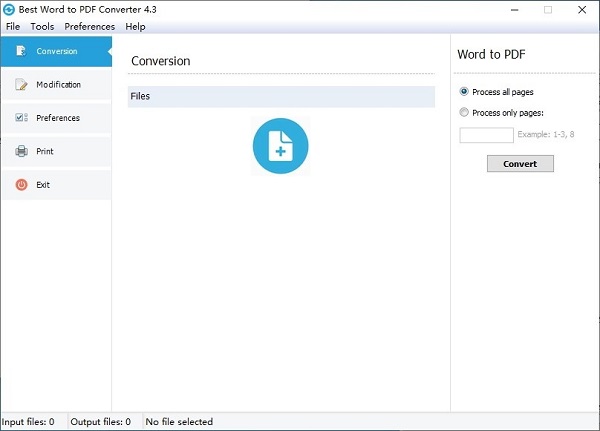
Task: Minimize the converter window
Action: [515, 10]
